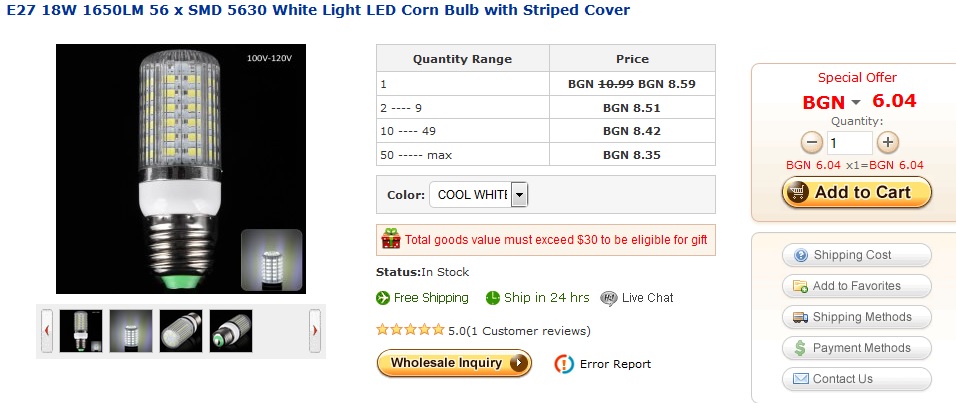The image size is (956, 403).
Task: Click the Wholesale Inquiry button
Action: pyautogui.click(x=454, y=363)
